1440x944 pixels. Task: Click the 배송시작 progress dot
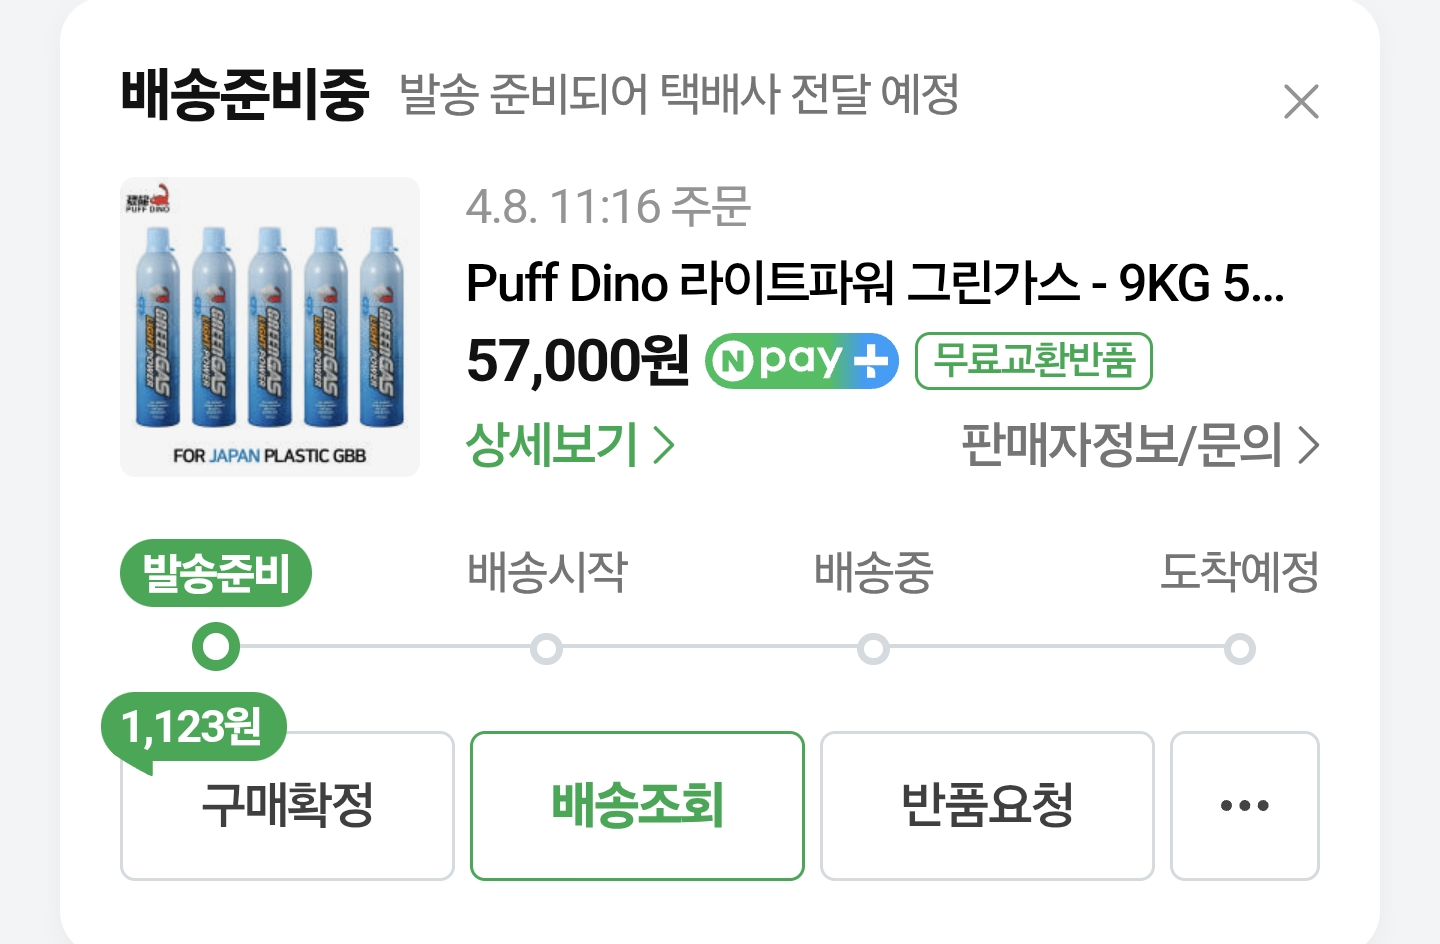546,649
